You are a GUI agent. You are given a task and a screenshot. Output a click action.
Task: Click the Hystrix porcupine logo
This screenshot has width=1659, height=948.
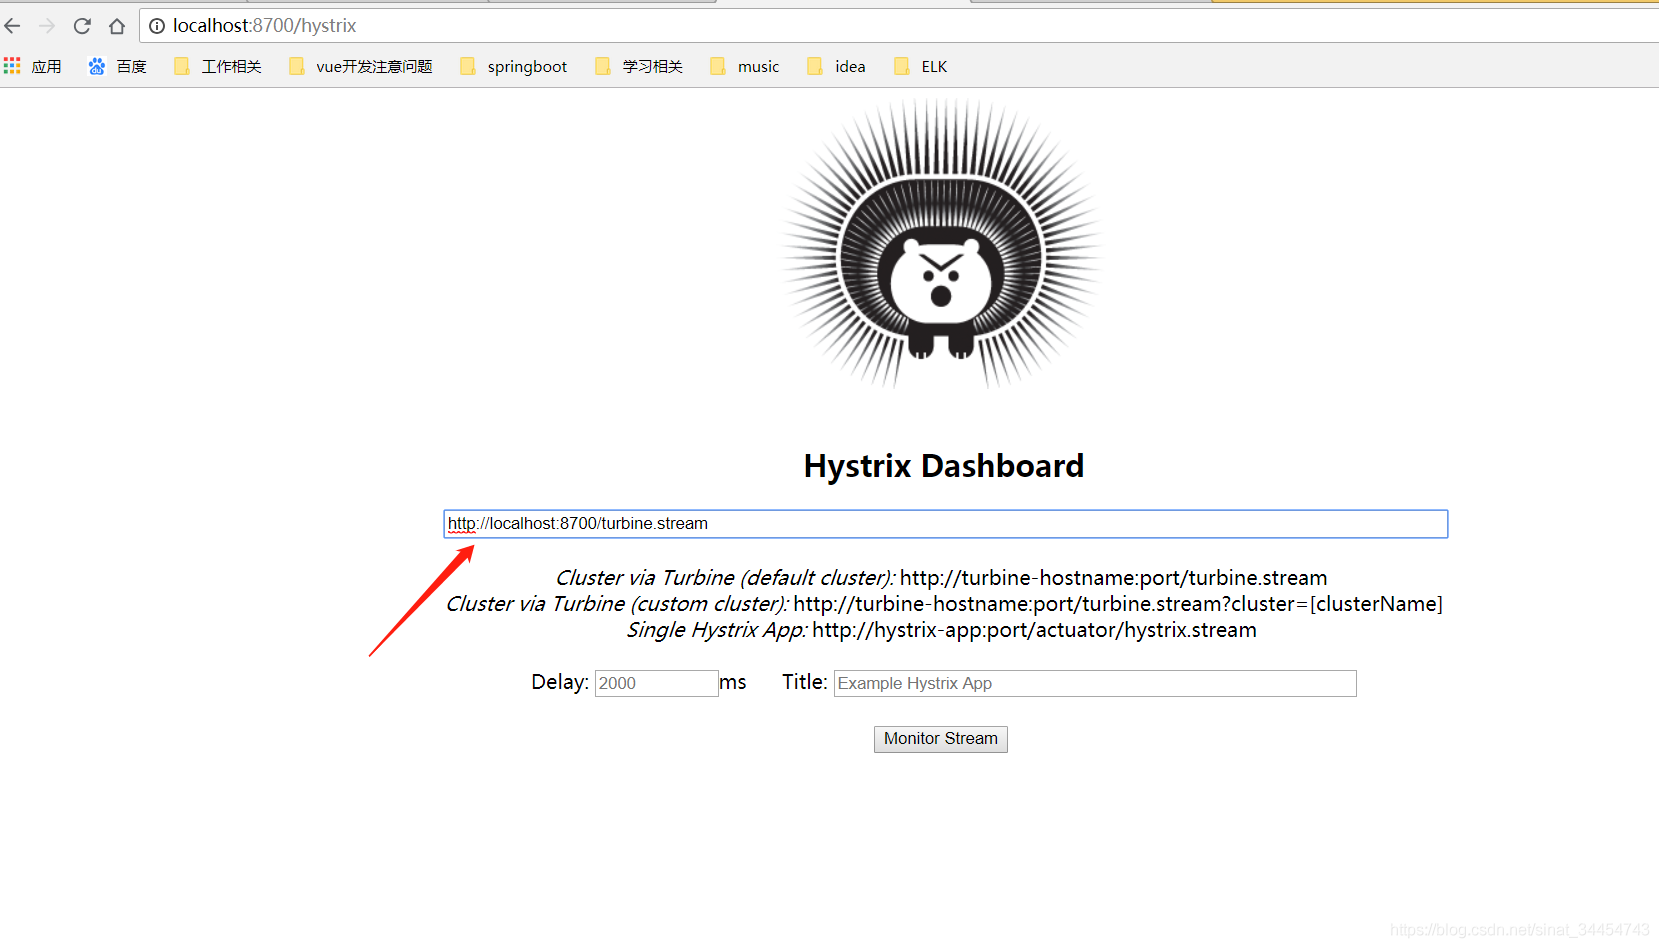click(x=941, y=243)
